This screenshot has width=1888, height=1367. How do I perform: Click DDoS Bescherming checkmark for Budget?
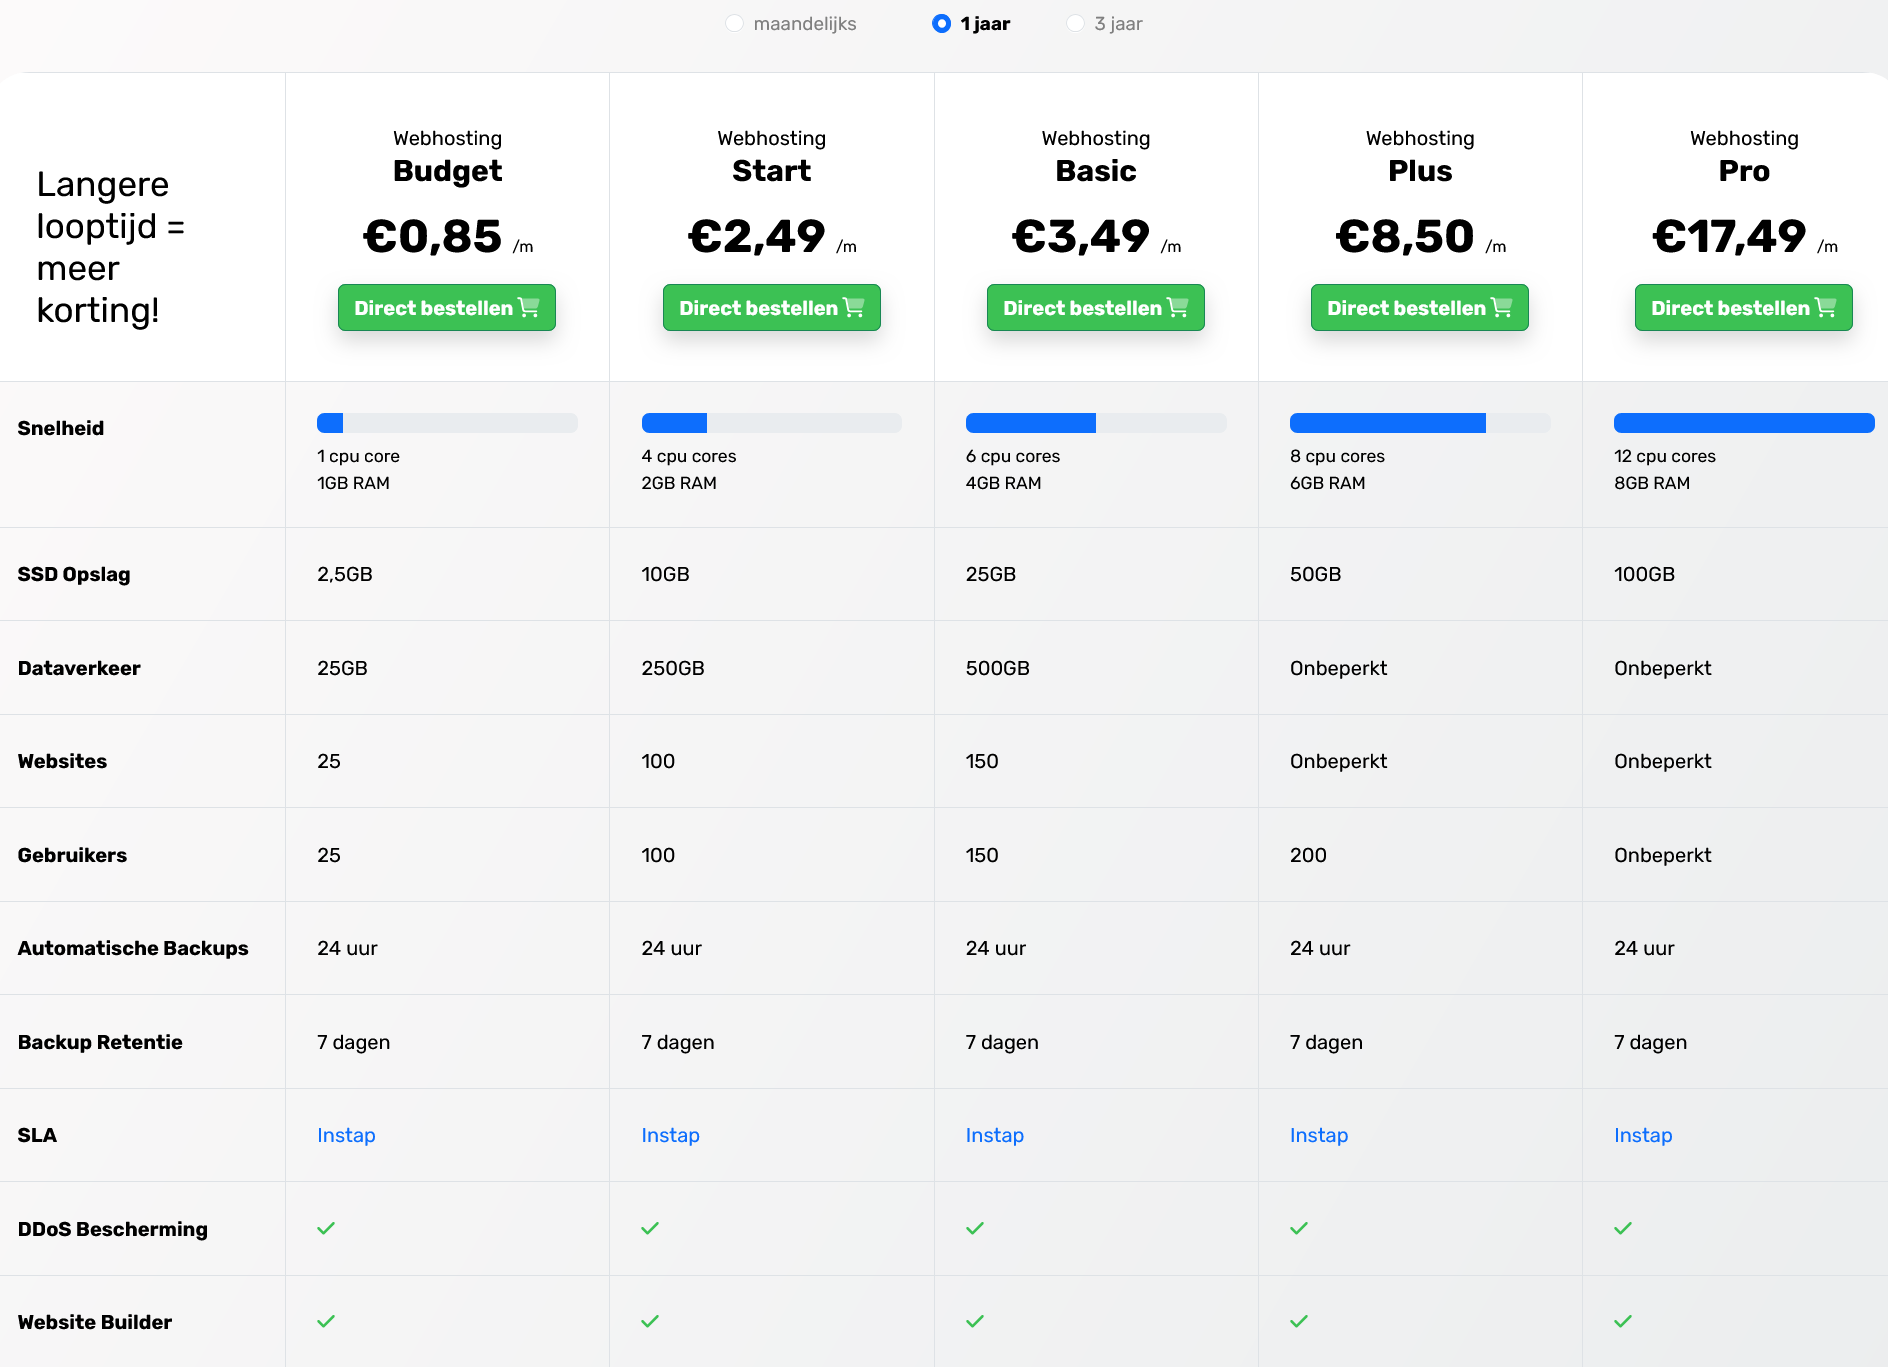(326, 1228)
